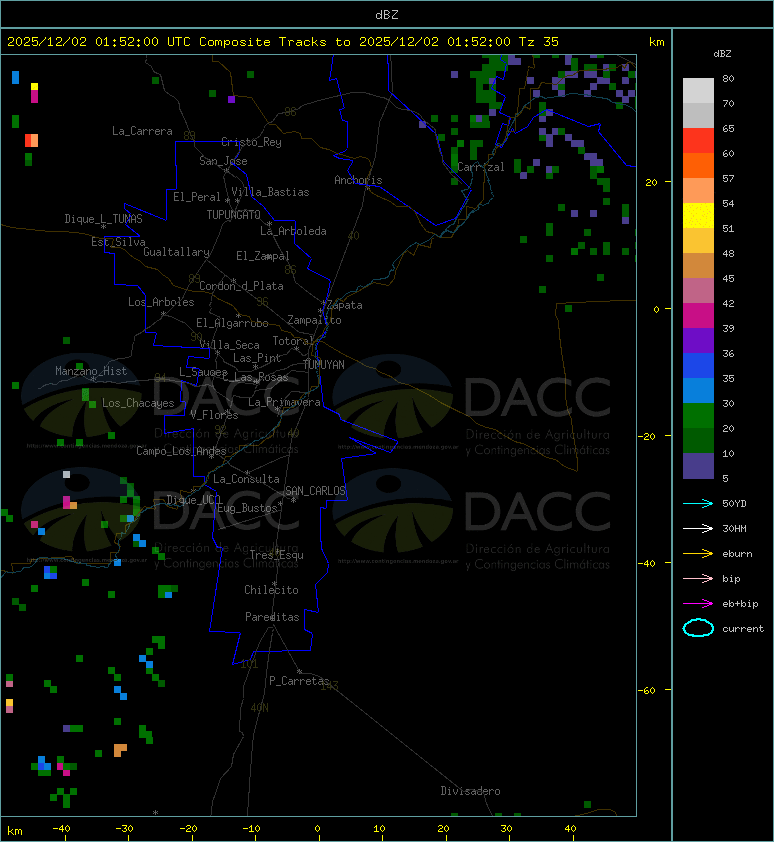Select the Pareditas location label
The image size is (774, 842).
(272, 617)
